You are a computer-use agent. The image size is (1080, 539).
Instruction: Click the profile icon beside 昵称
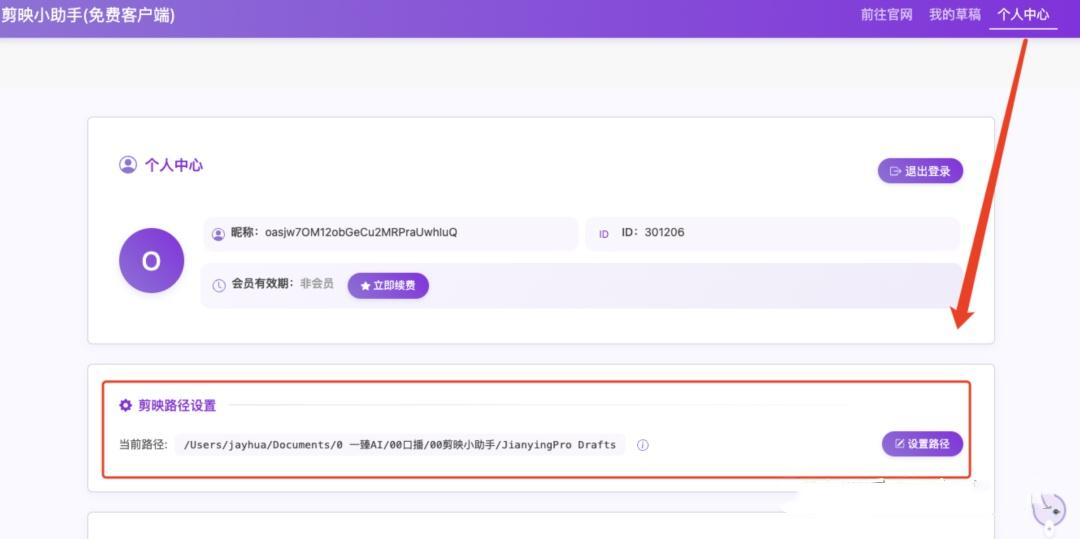pos(218,234)
